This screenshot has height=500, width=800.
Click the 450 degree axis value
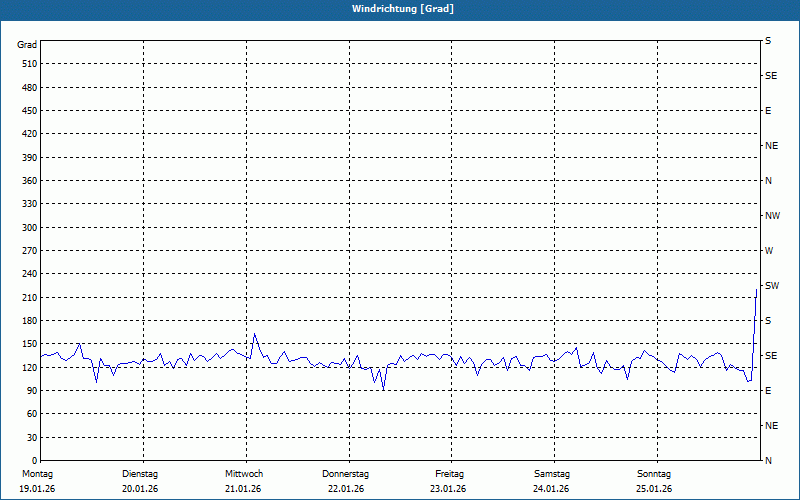coord(30,111)
